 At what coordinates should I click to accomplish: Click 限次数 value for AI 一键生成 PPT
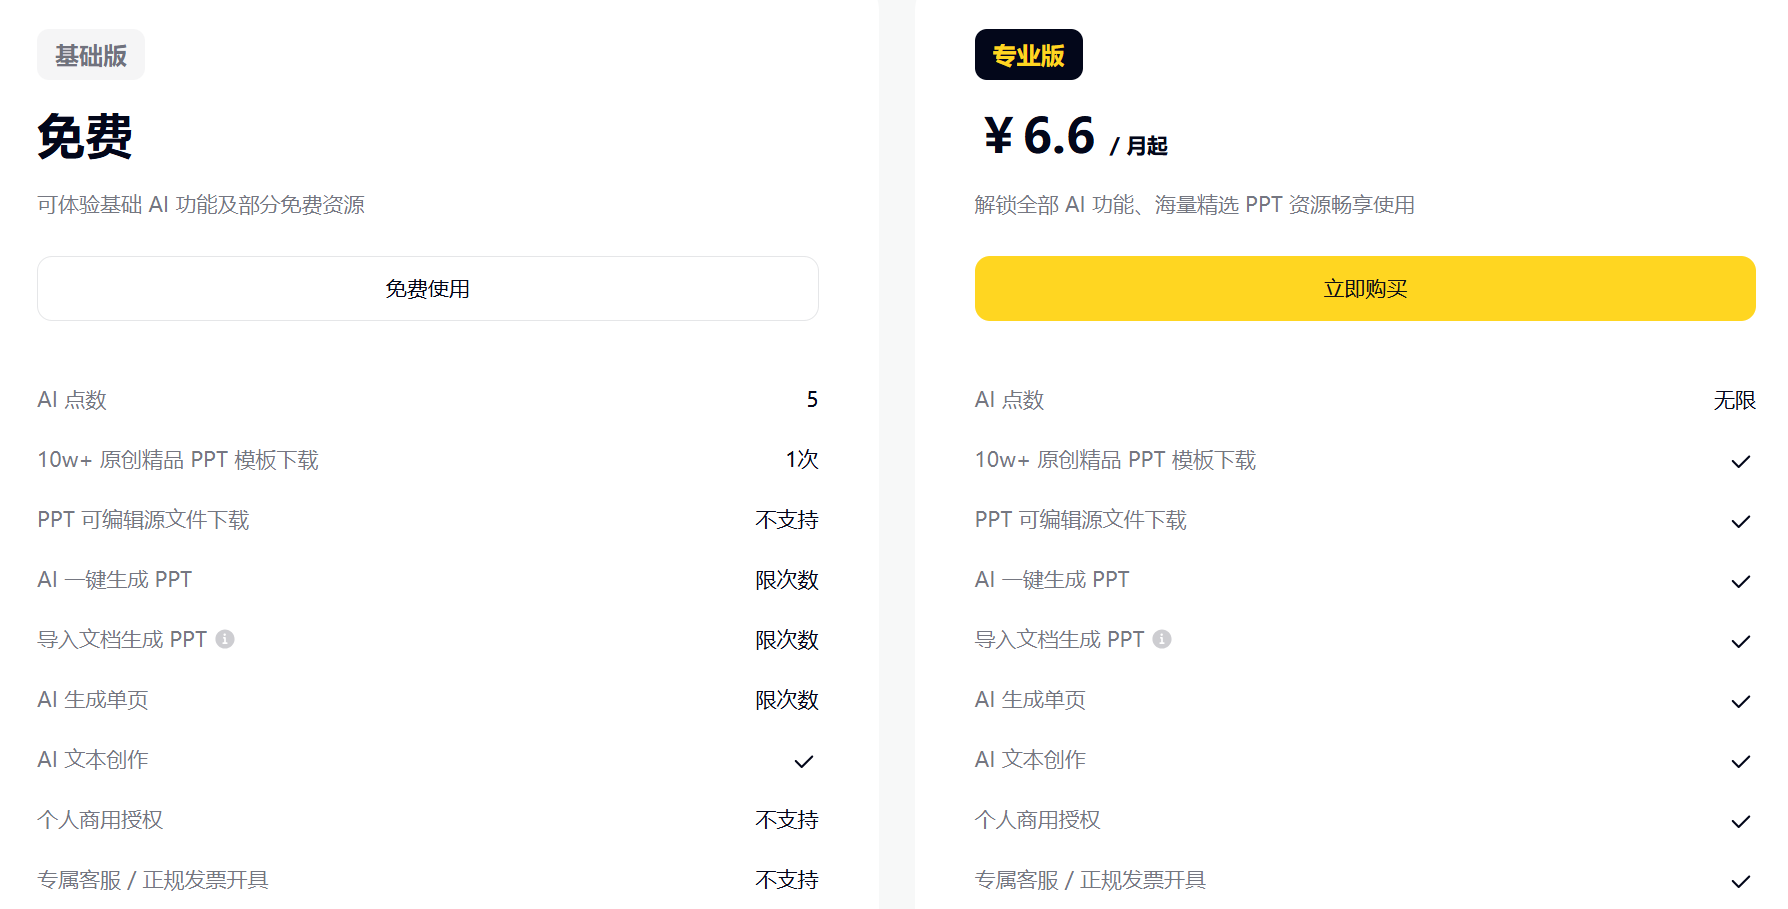pos(787,580)
